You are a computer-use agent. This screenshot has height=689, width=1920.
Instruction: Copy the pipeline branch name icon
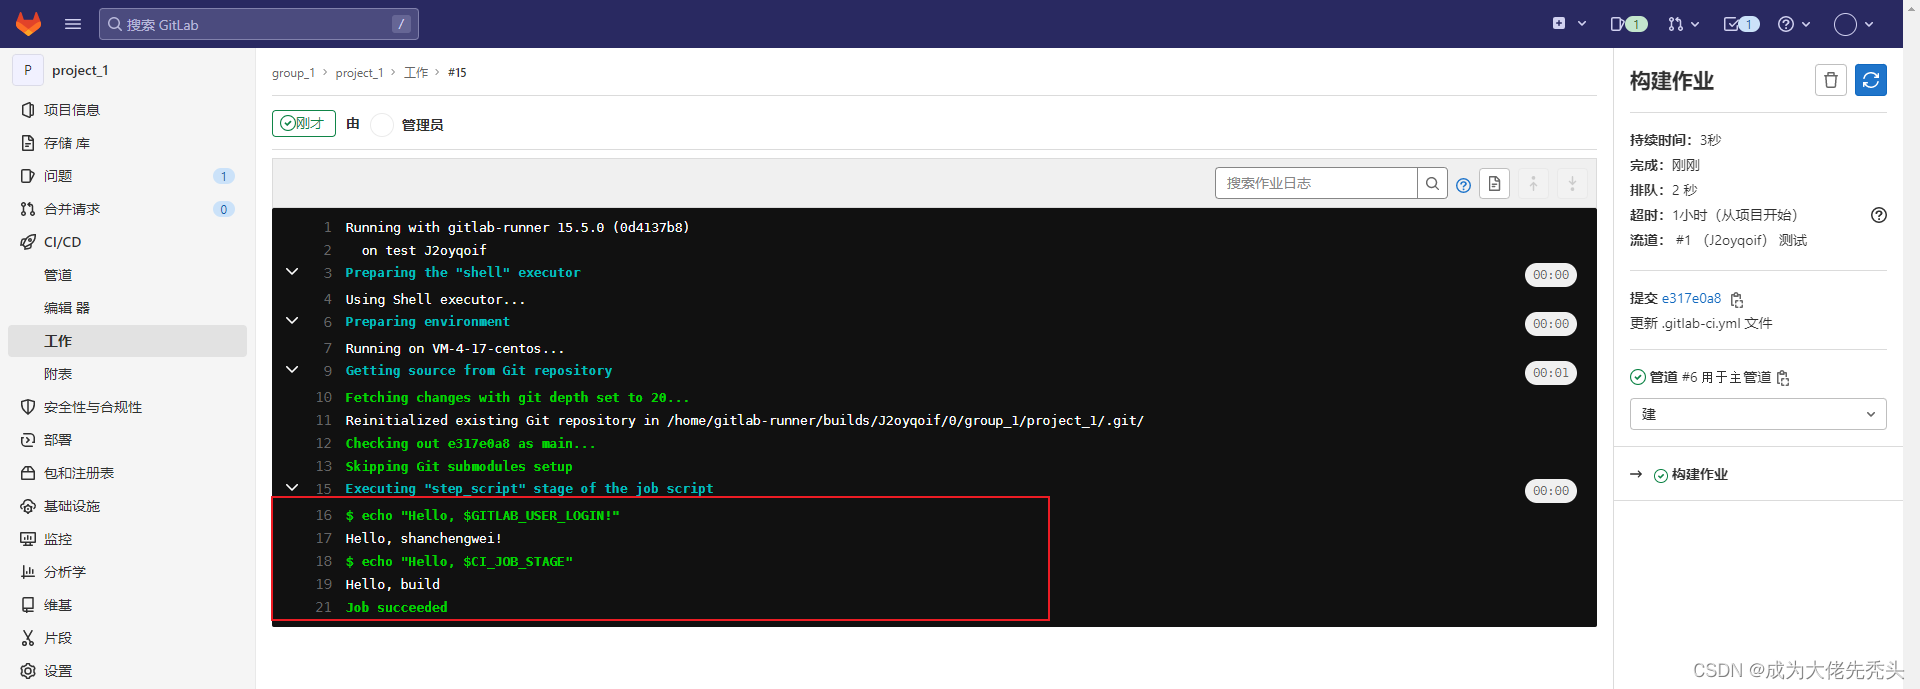[1783, 378]
